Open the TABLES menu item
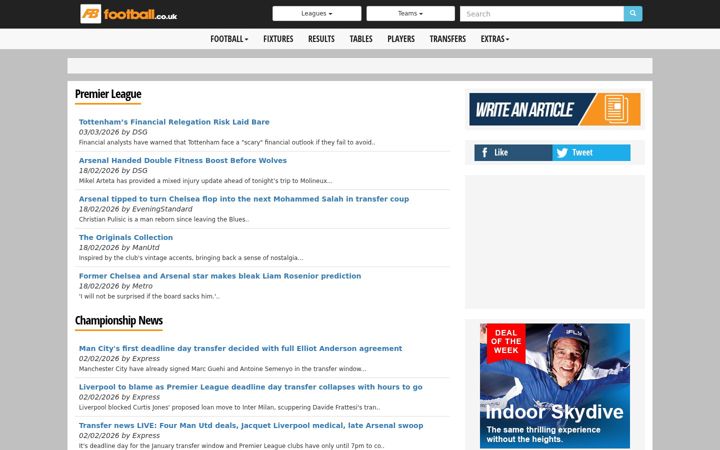The width and height of the screenshot is (720, 450). [361, 39]
